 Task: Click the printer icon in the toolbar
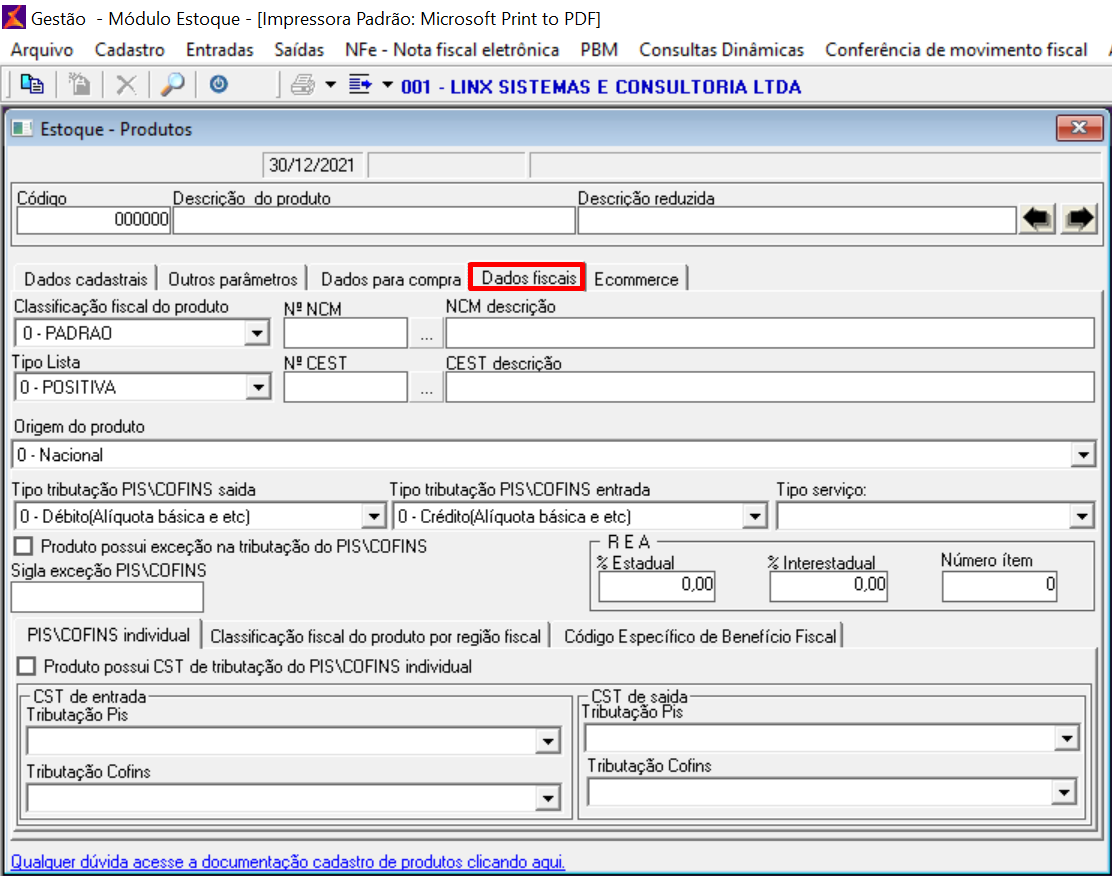pos(302,86)
